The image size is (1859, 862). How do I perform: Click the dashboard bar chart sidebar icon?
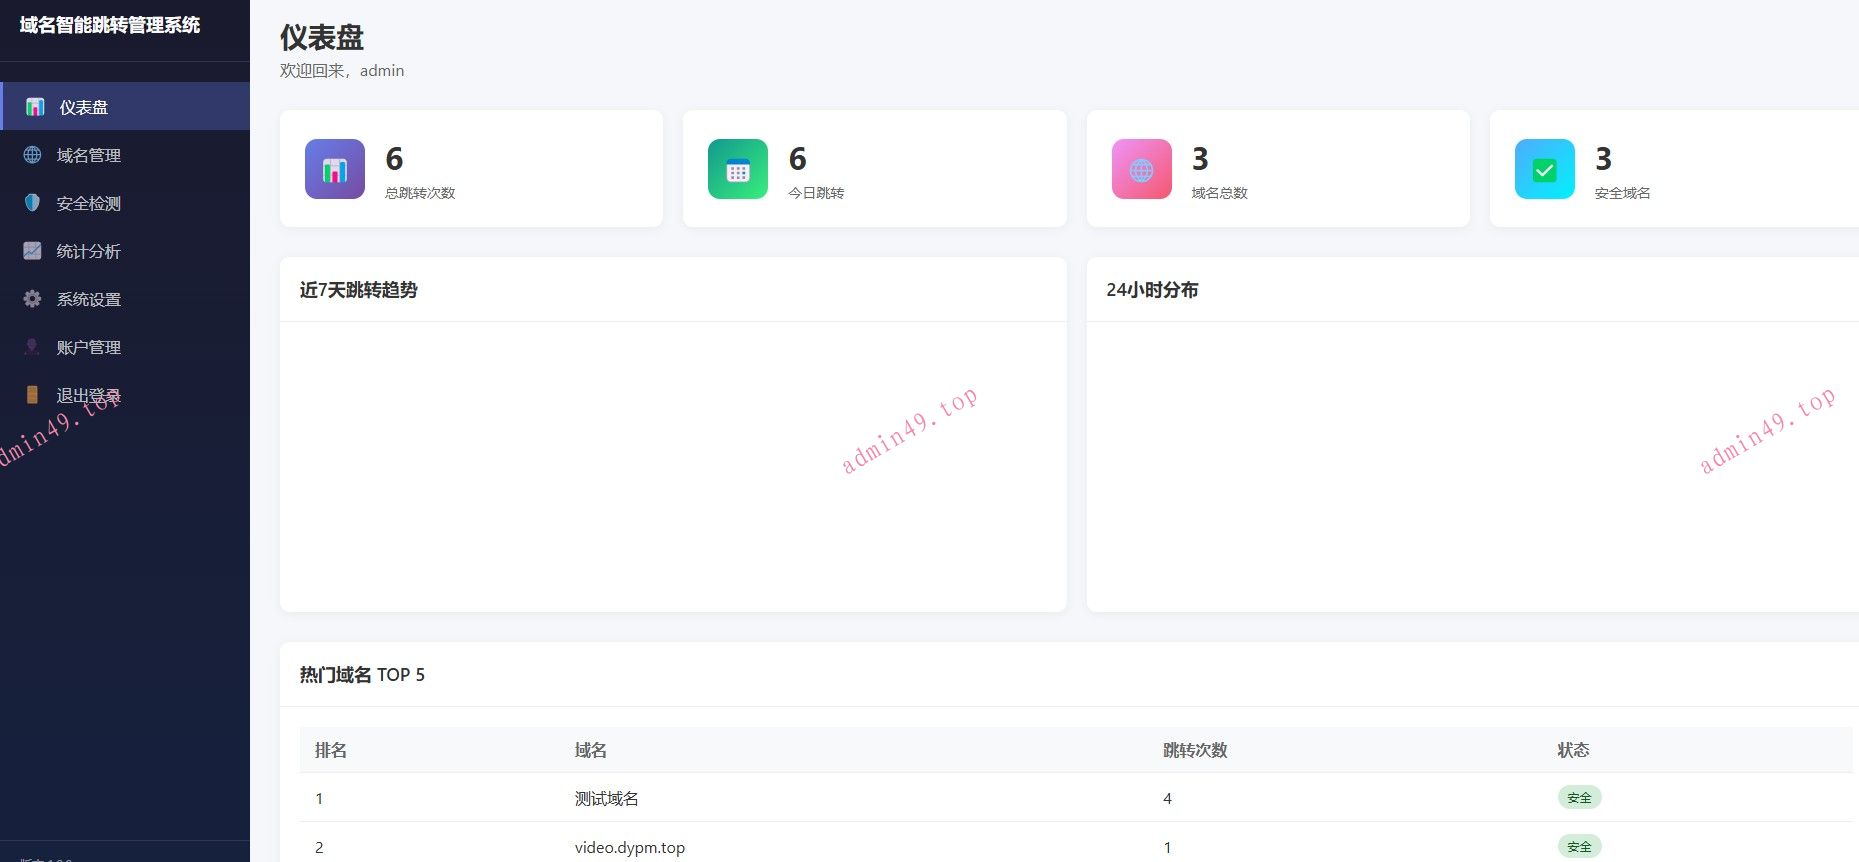[35, 107]
